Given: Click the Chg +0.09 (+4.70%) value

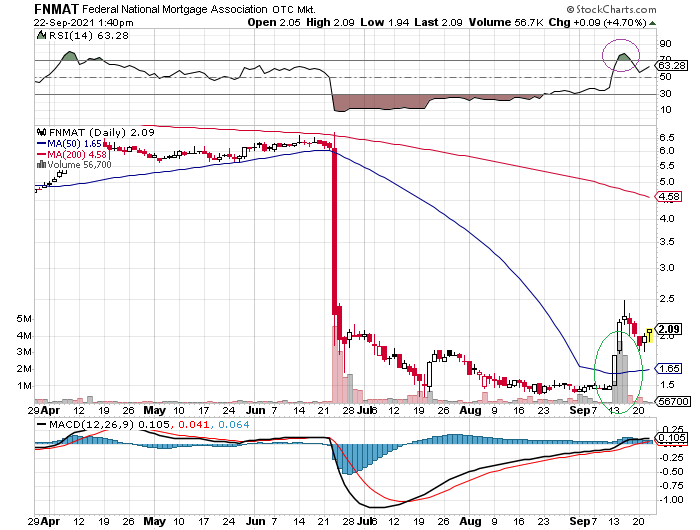Looking at the screenshot, I should point(597,22).
